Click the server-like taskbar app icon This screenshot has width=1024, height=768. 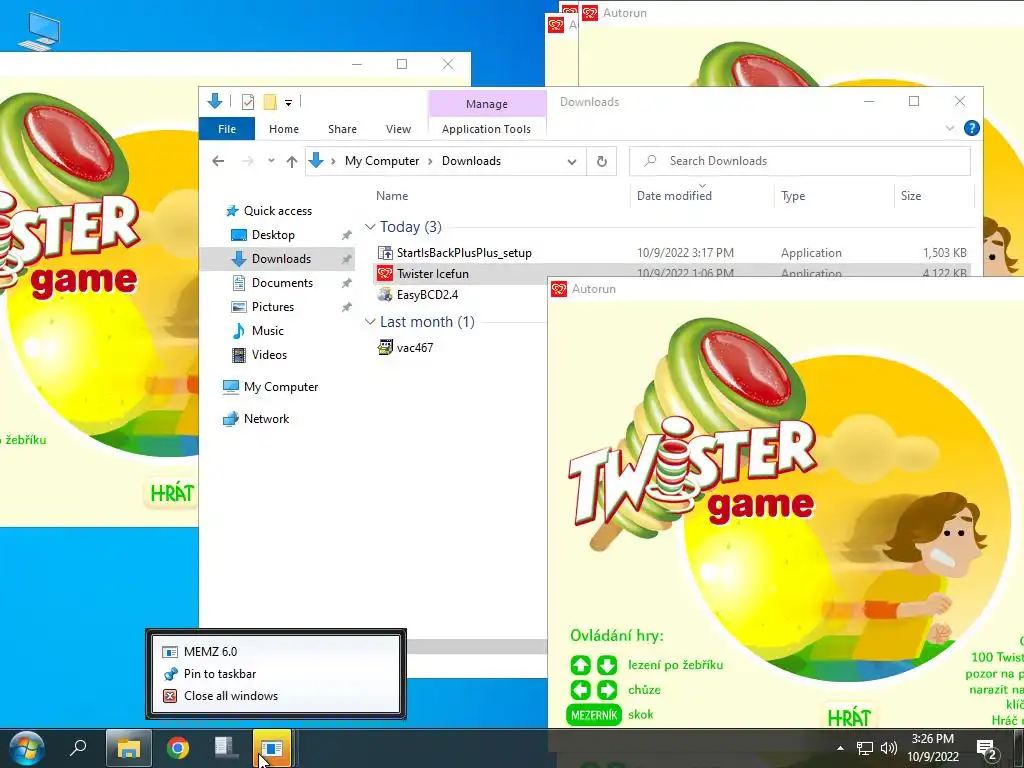pos(226,748)
